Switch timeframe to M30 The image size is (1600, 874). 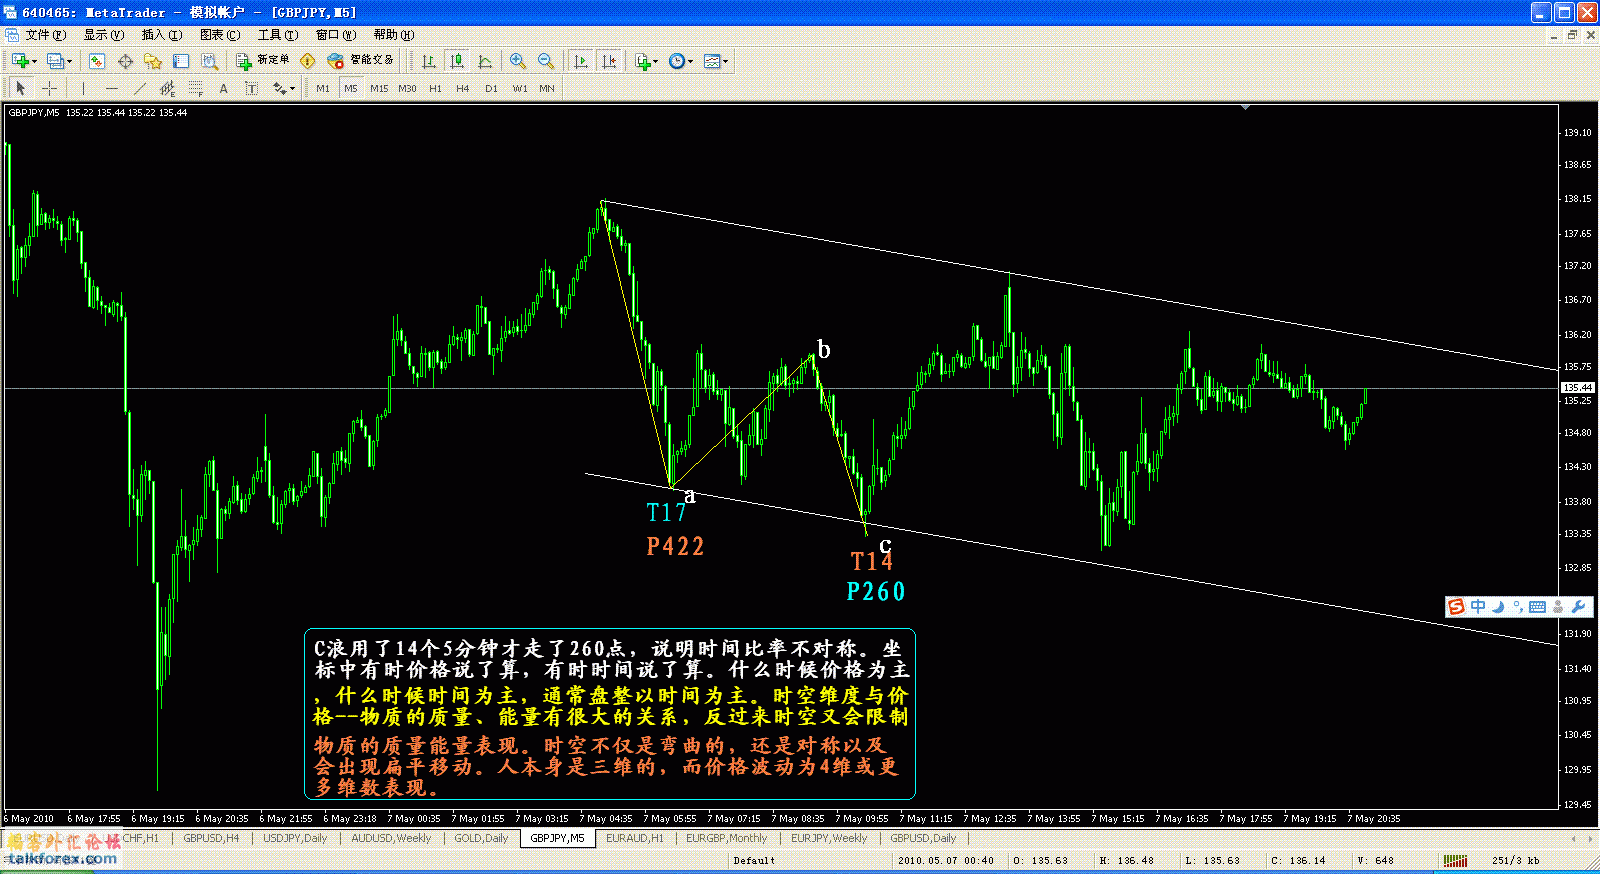point(407,88)
